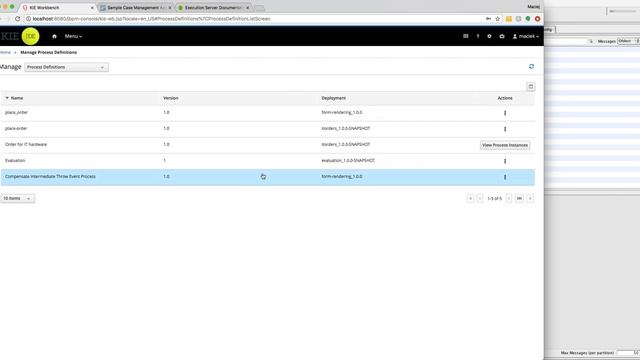Select the Order for IT hardware row

coord(267,145)
